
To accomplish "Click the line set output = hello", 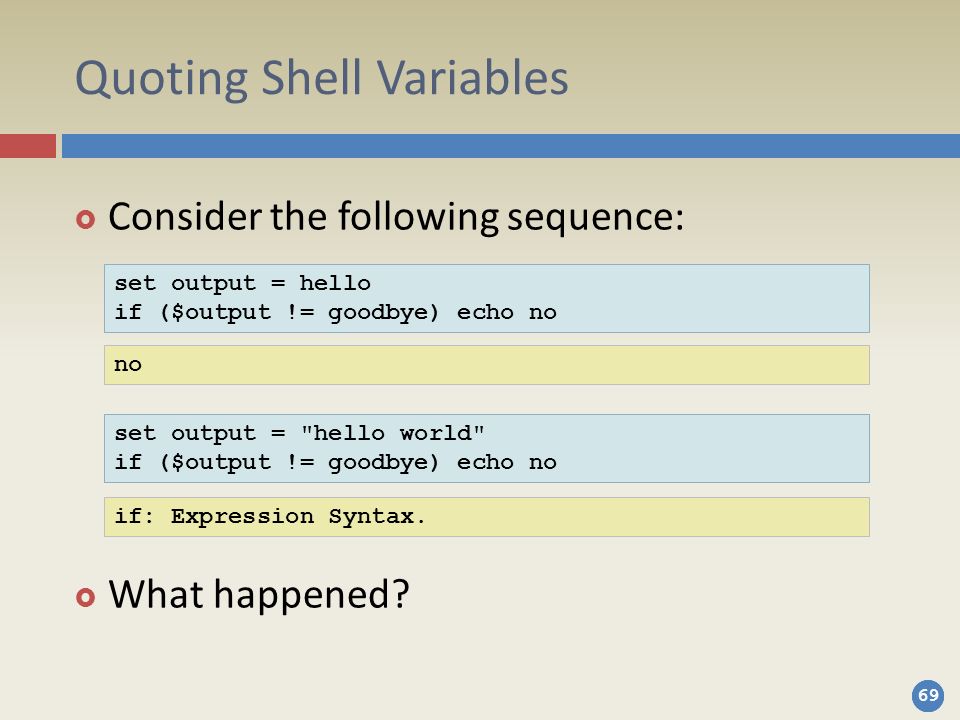I will [242, 283].
